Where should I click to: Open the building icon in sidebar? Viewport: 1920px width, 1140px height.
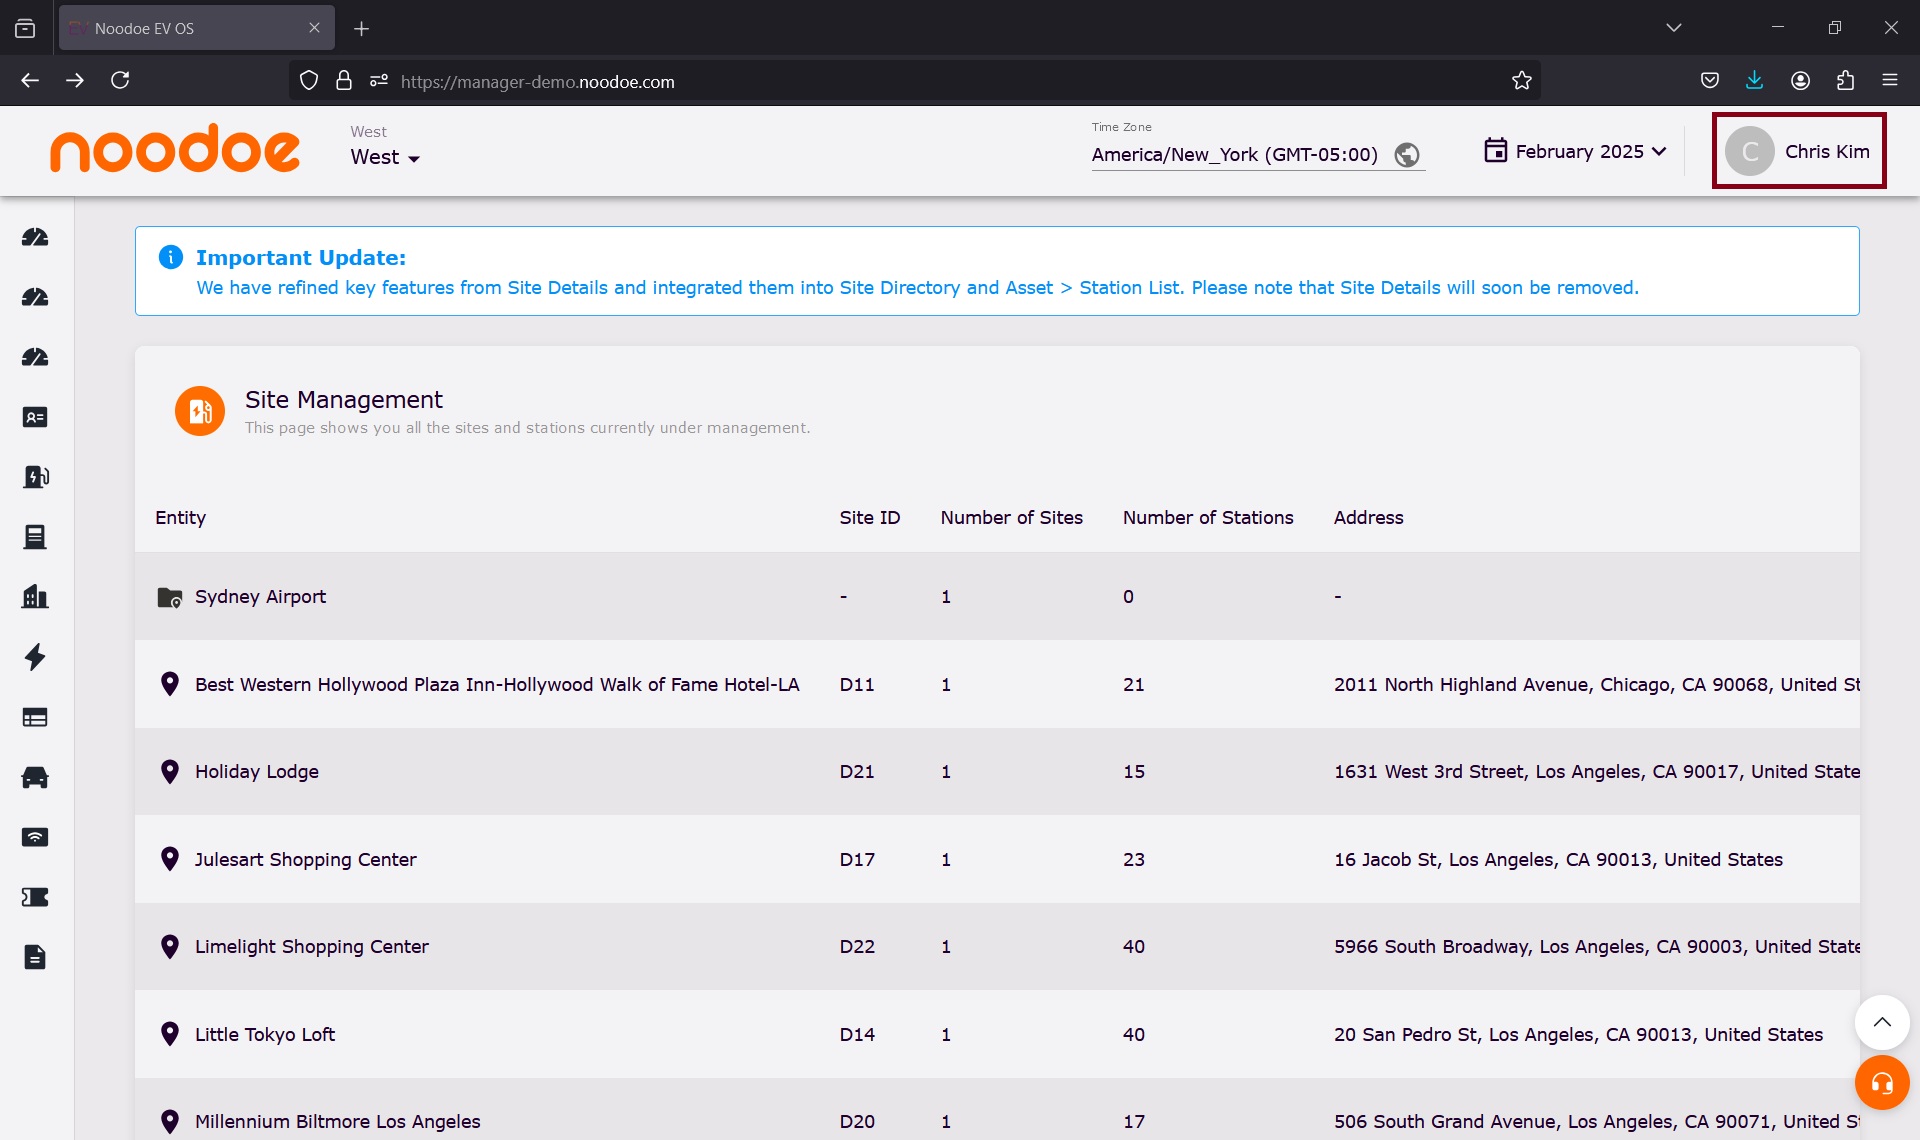click(x=35, y=597)
